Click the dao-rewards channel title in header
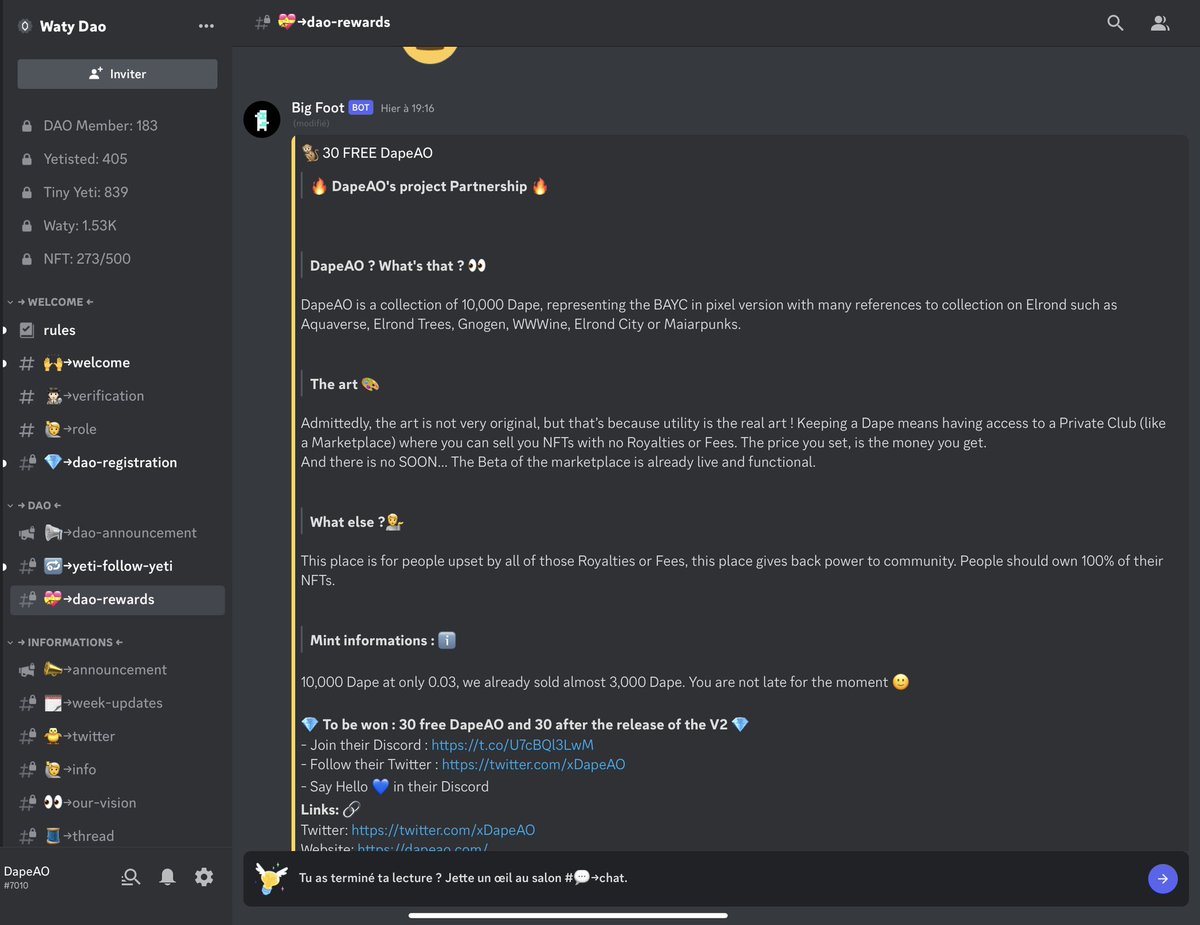The height and width of the screenshot is (925, 1200). click(335, 22)
